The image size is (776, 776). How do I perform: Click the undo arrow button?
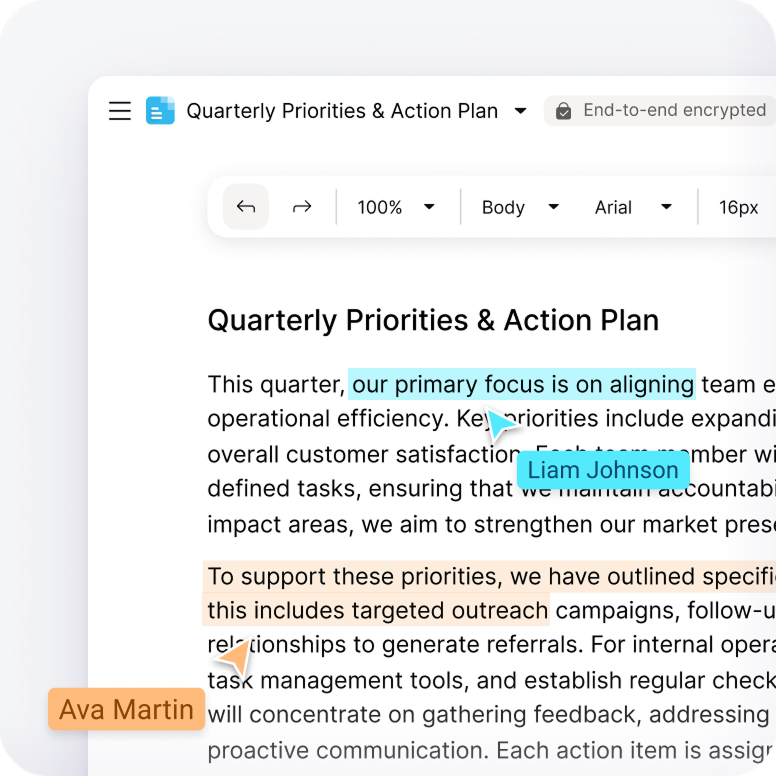pyautogui.click(x=246, y=207)
